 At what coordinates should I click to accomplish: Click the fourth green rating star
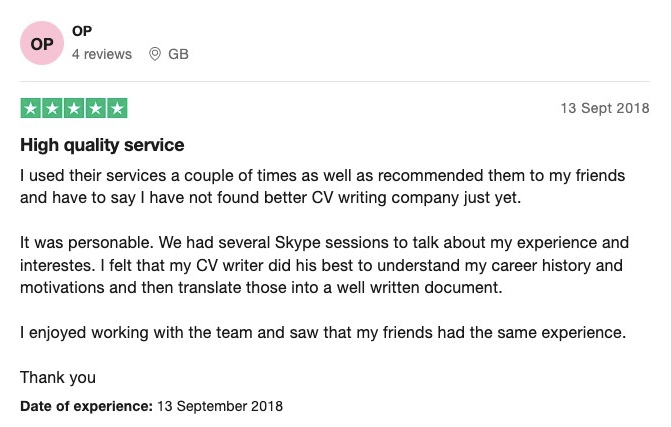tap(95, 108)
